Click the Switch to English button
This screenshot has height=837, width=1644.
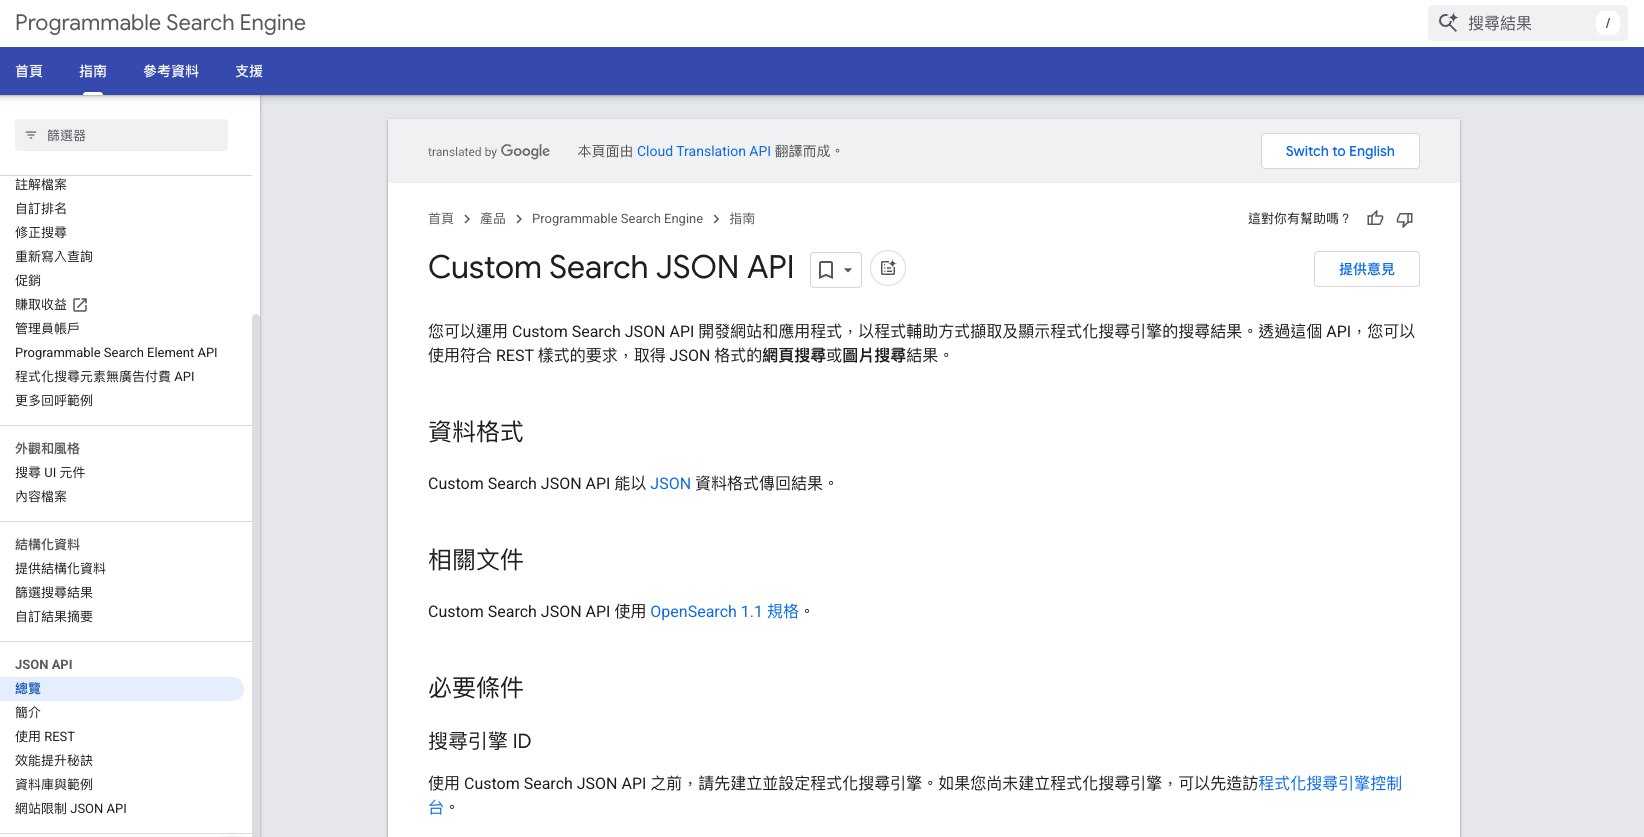(1340, 151)
